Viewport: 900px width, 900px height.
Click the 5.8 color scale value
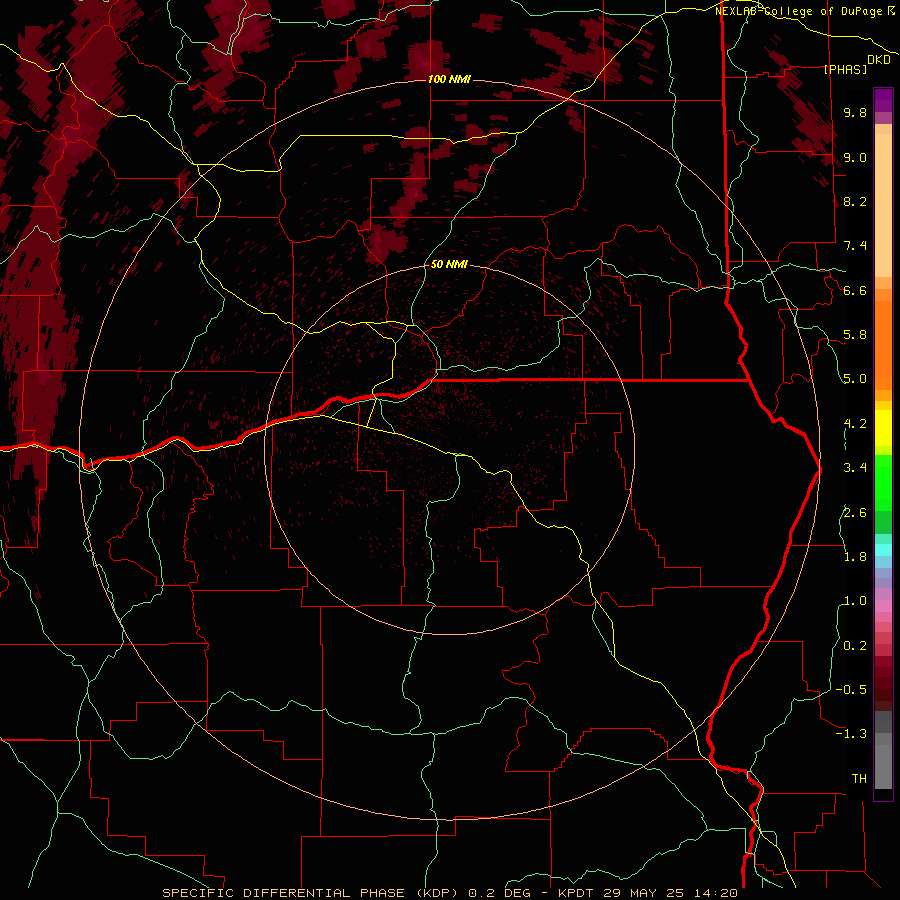[x=855, y=335]
